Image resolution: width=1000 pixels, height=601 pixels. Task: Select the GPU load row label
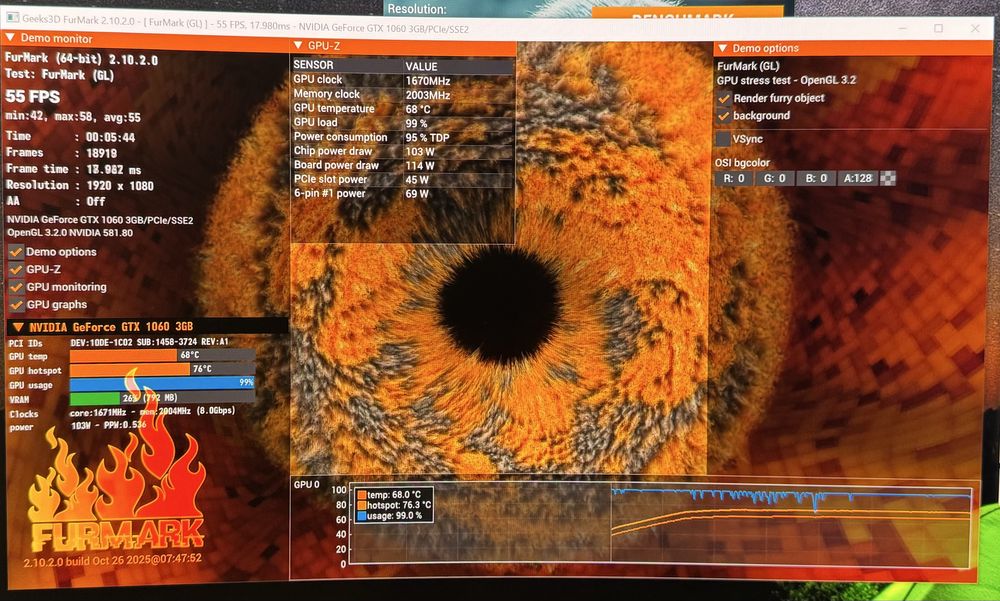click(315, 122)
